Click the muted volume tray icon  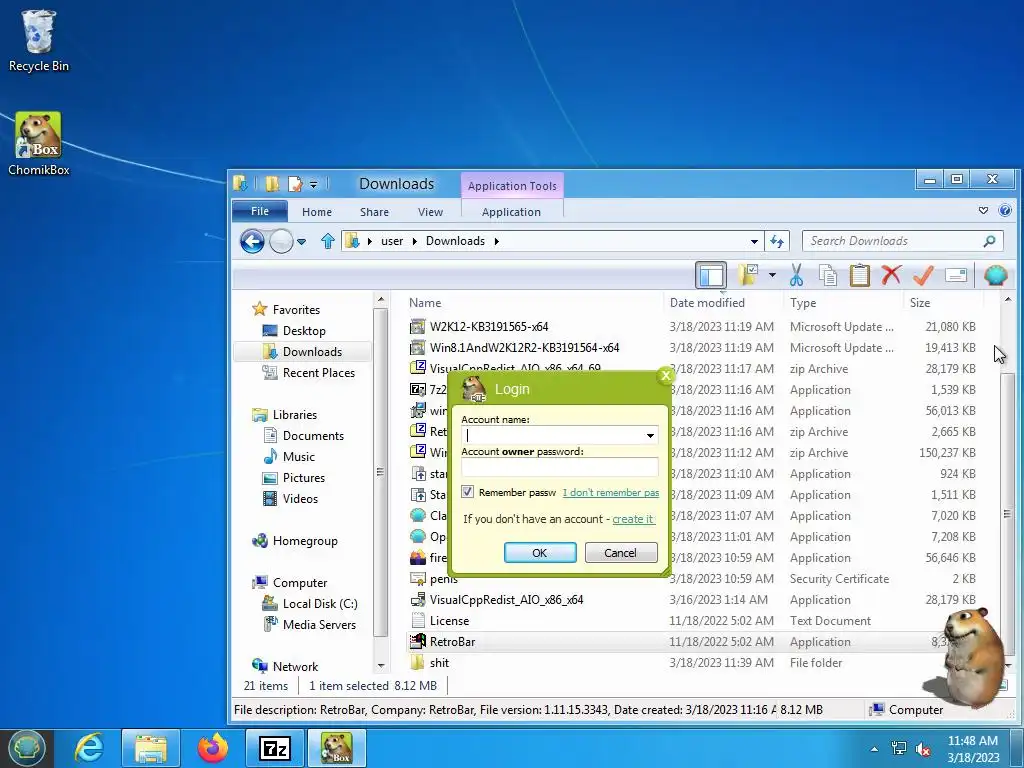(x=923, y=749)
